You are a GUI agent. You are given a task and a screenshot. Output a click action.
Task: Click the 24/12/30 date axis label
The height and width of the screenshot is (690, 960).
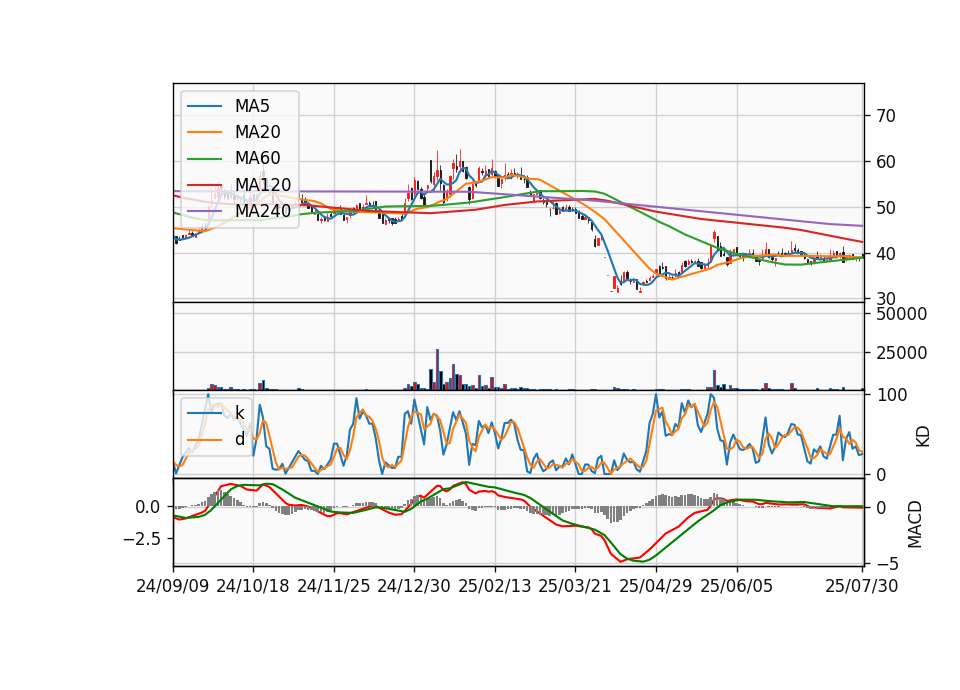tap(414, 586)
